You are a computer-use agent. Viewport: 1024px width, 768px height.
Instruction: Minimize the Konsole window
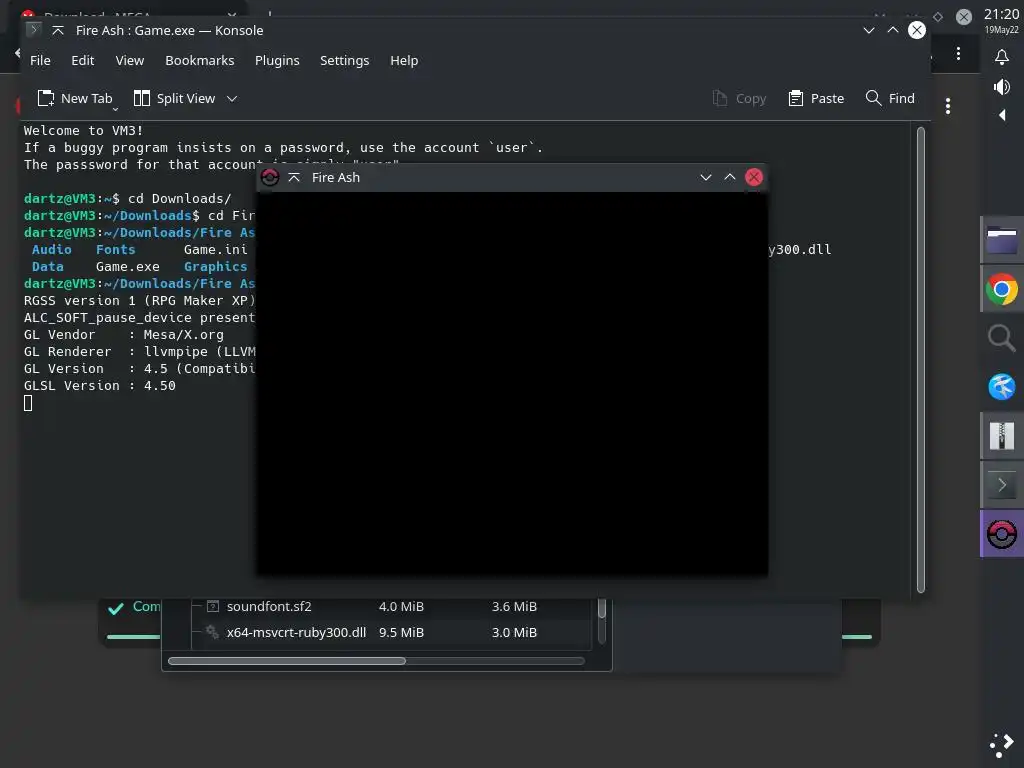point(869,30)
